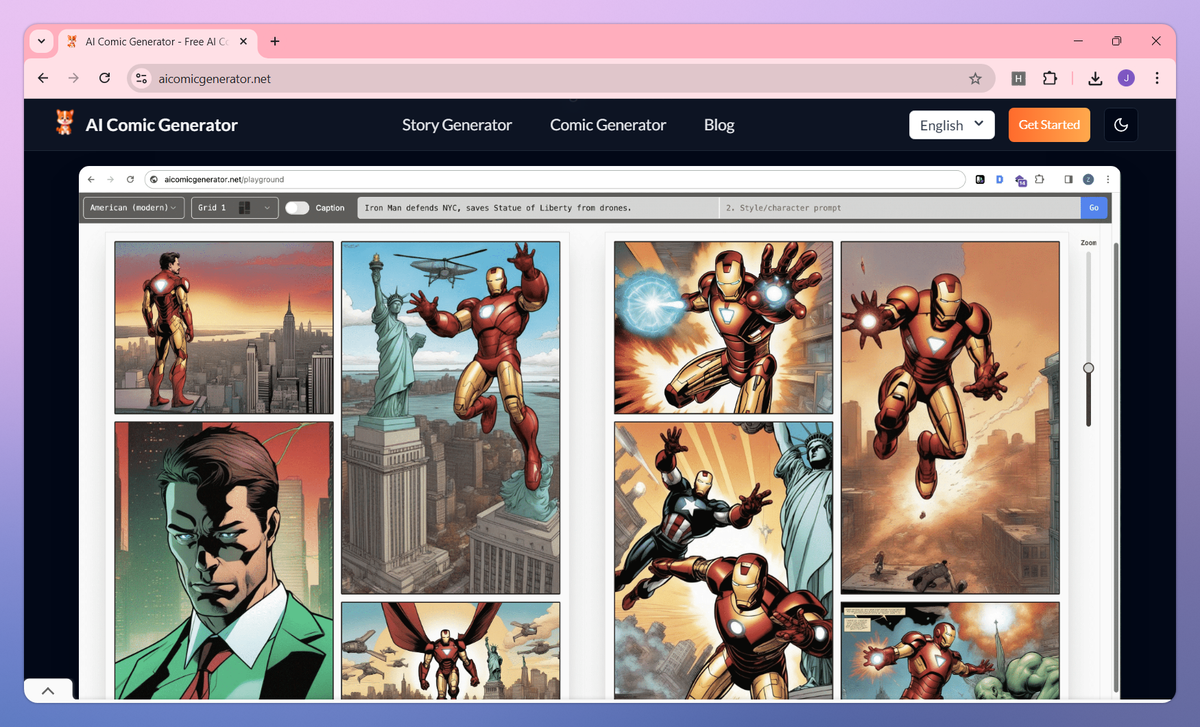
Task: Select the Blog menu item
Action: (x=719, y=124)
